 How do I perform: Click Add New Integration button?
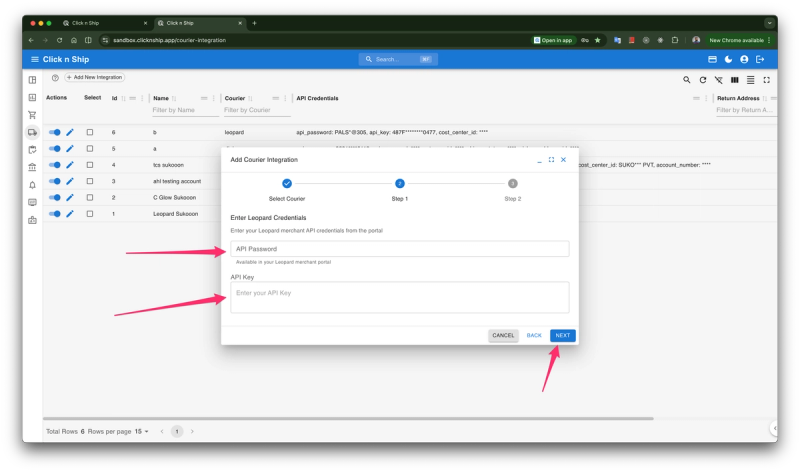[x=95, y=78]
